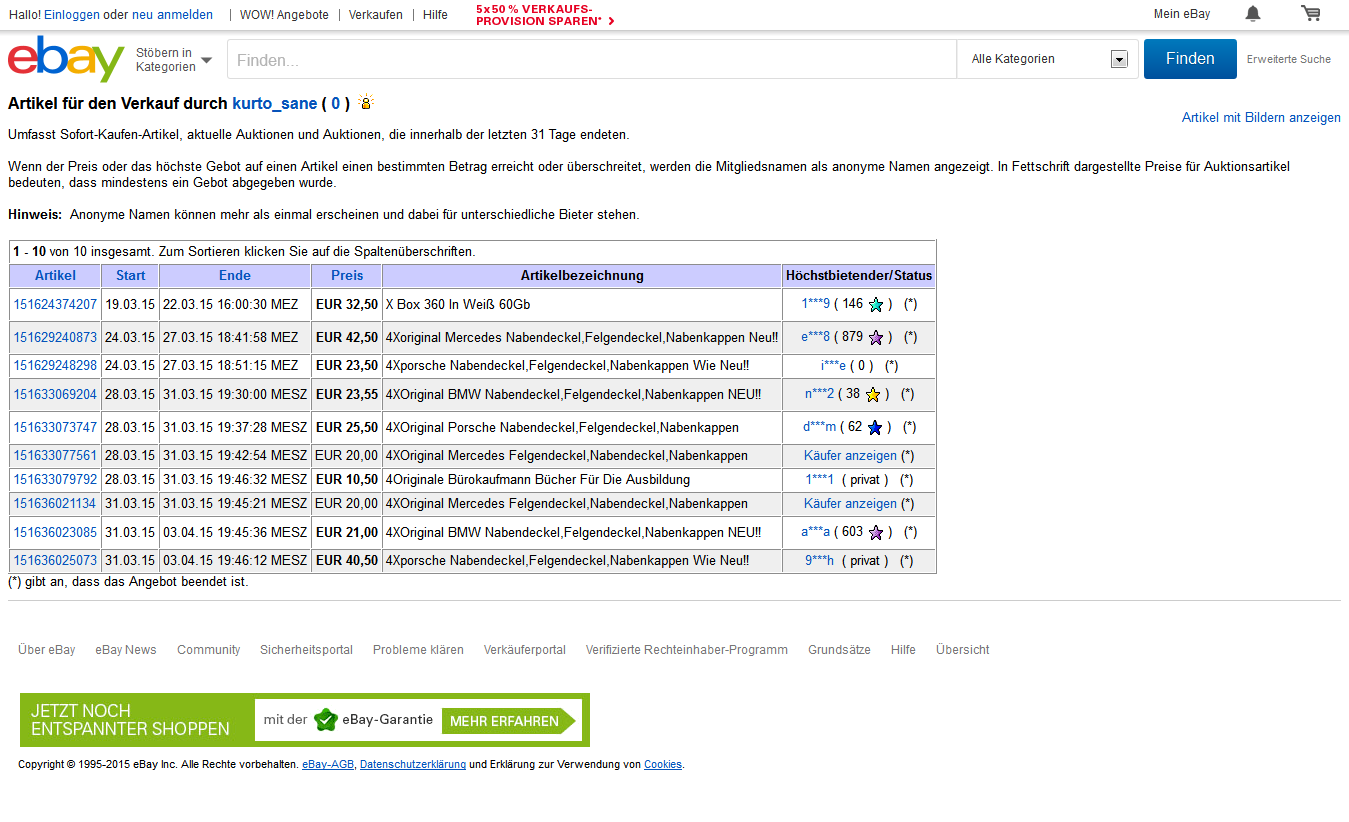Open the shopping cart icon
The image size is (1349, 822).
[1310, 13]
